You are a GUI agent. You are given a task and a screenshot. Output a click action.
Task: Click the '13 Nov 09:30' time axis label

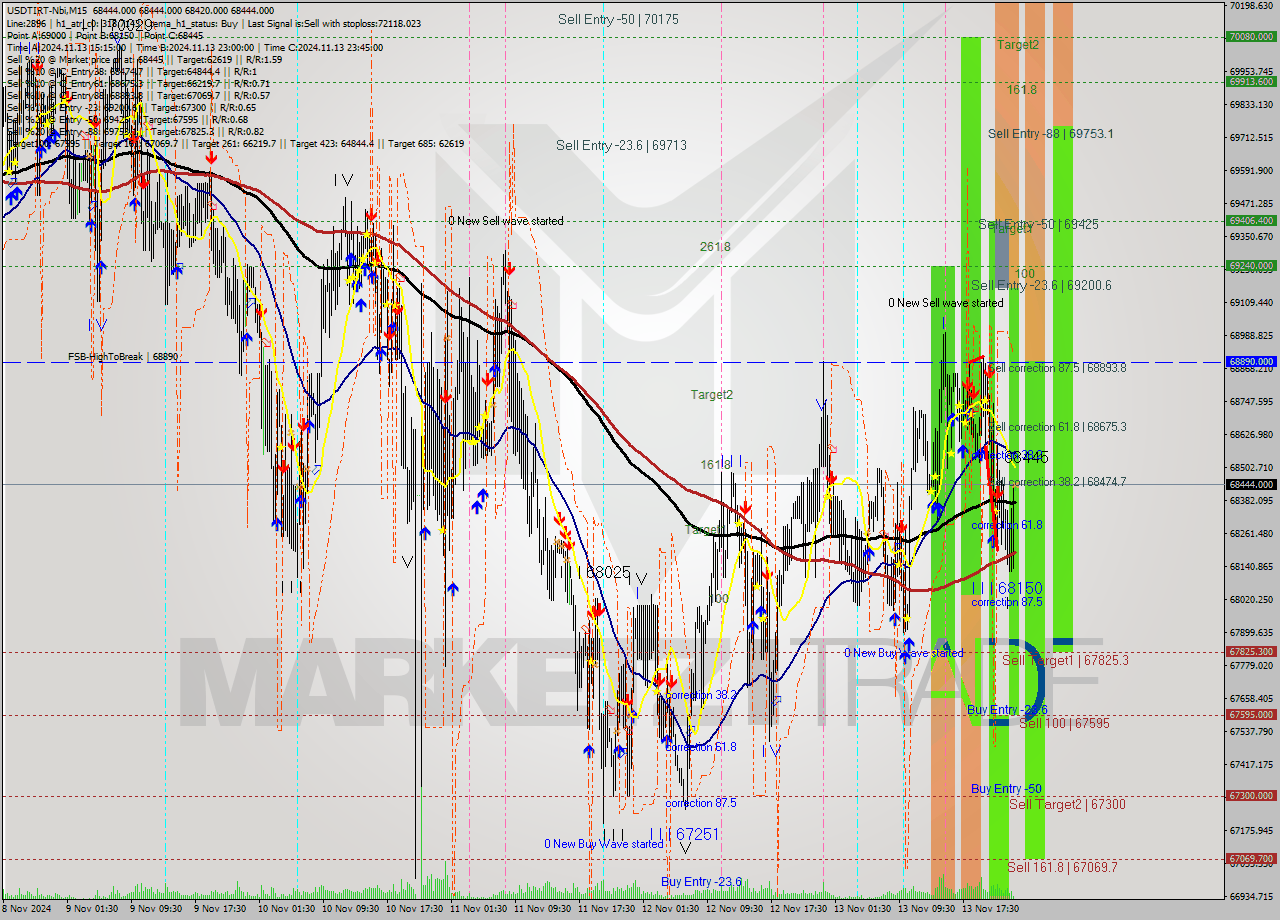coord(926,909)
